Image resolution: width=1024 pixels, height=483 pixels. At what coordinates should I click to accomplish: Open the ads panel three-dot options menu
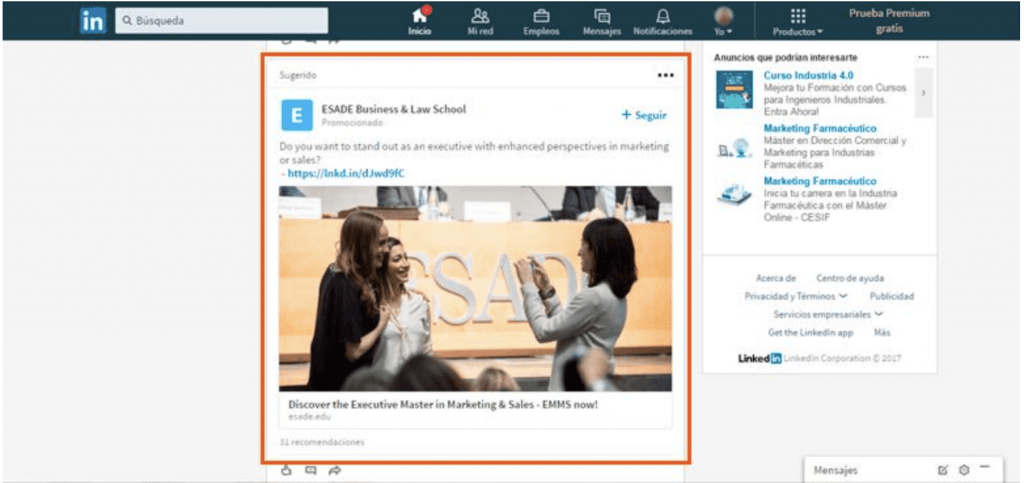[923, 57]
